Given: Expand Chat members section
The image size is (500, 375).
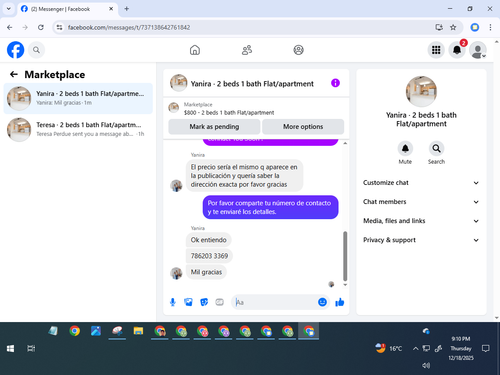Looking at the screenshot, I should [x=421, y=202].
